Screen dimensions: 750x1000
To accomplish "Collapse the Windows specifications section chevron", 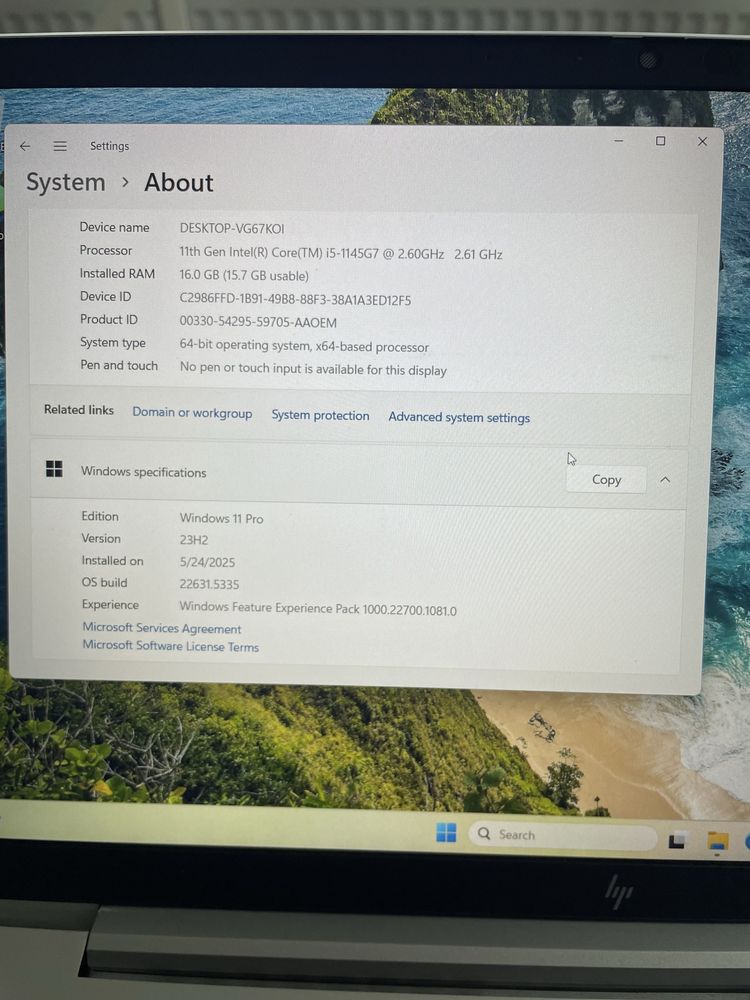I will coord(665,480).
